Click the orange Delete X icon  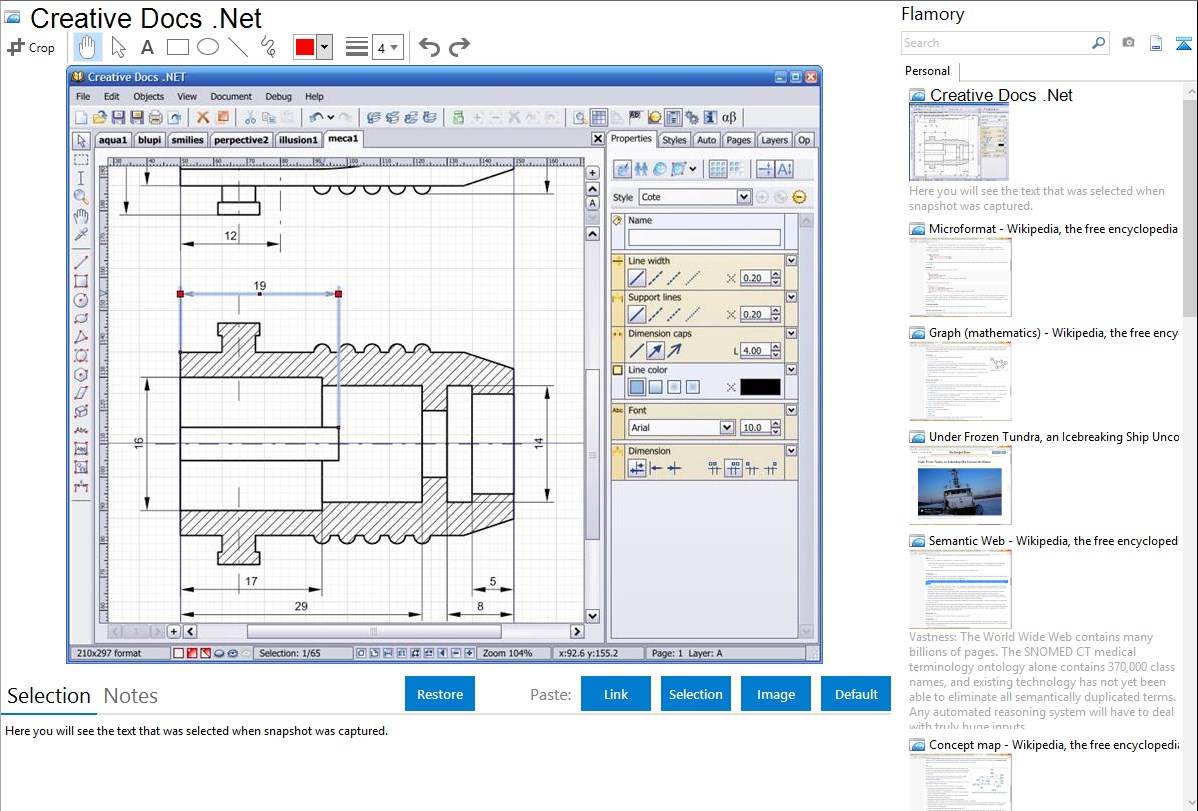[202, 117]
